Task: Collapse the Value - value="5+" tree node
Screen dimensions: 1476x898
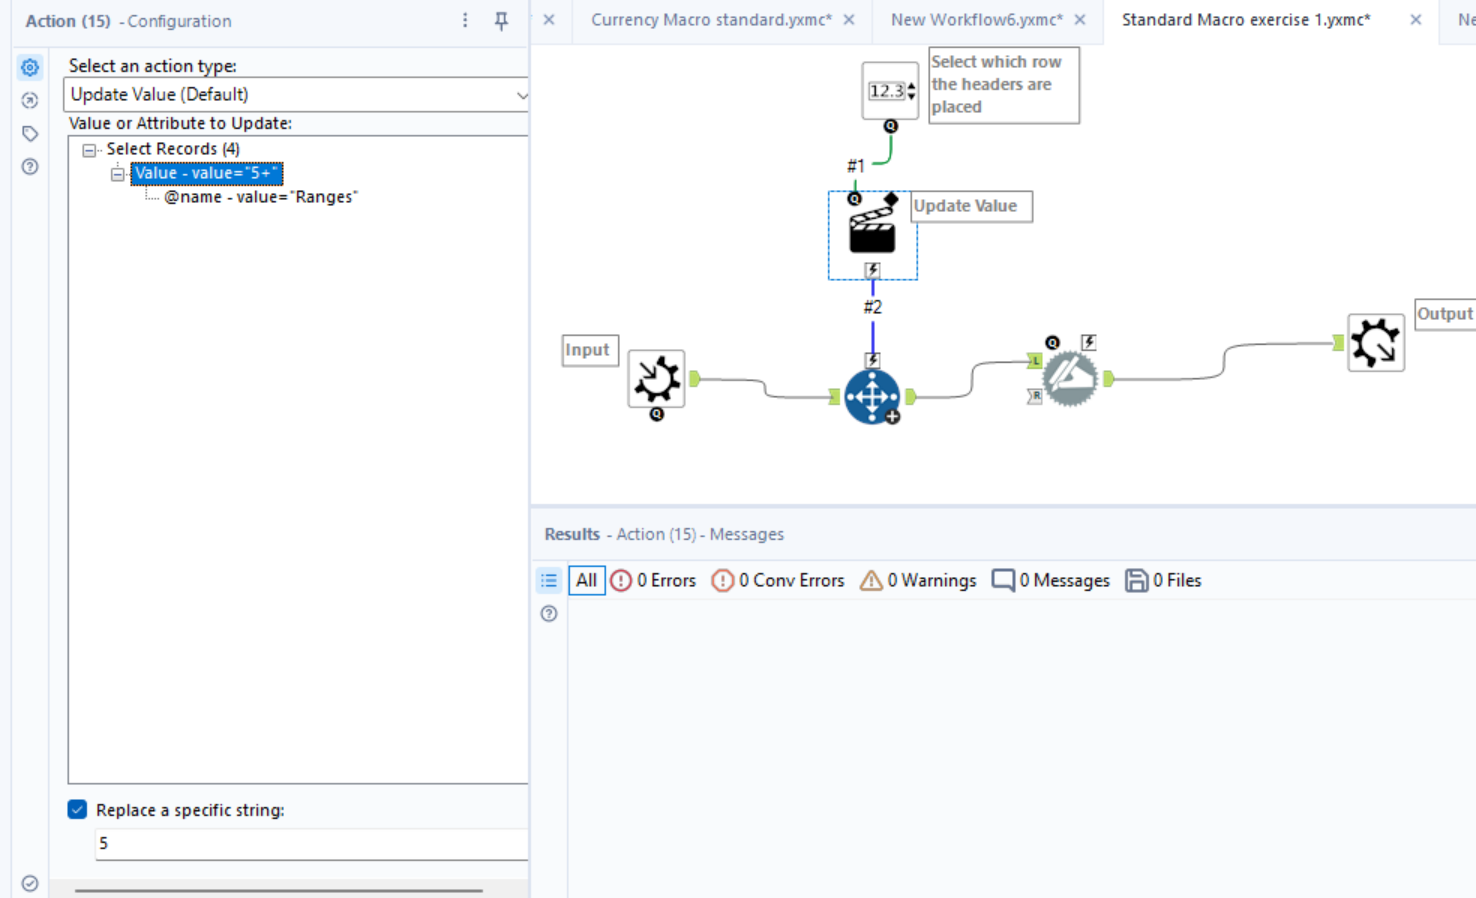Action: [118, 174]
